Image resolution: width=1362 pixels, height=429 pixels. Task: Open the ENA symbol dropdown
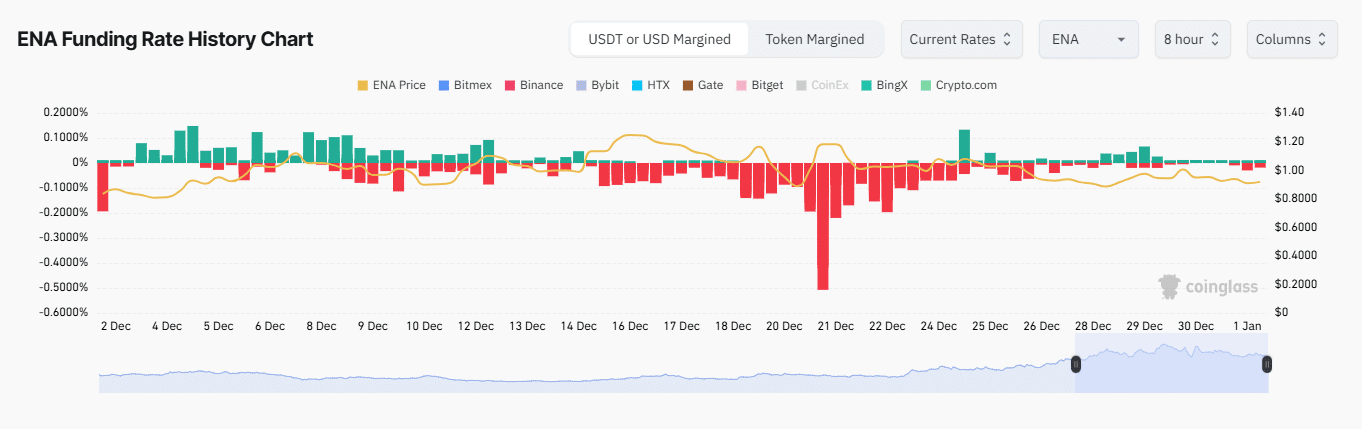(1089, 39)
